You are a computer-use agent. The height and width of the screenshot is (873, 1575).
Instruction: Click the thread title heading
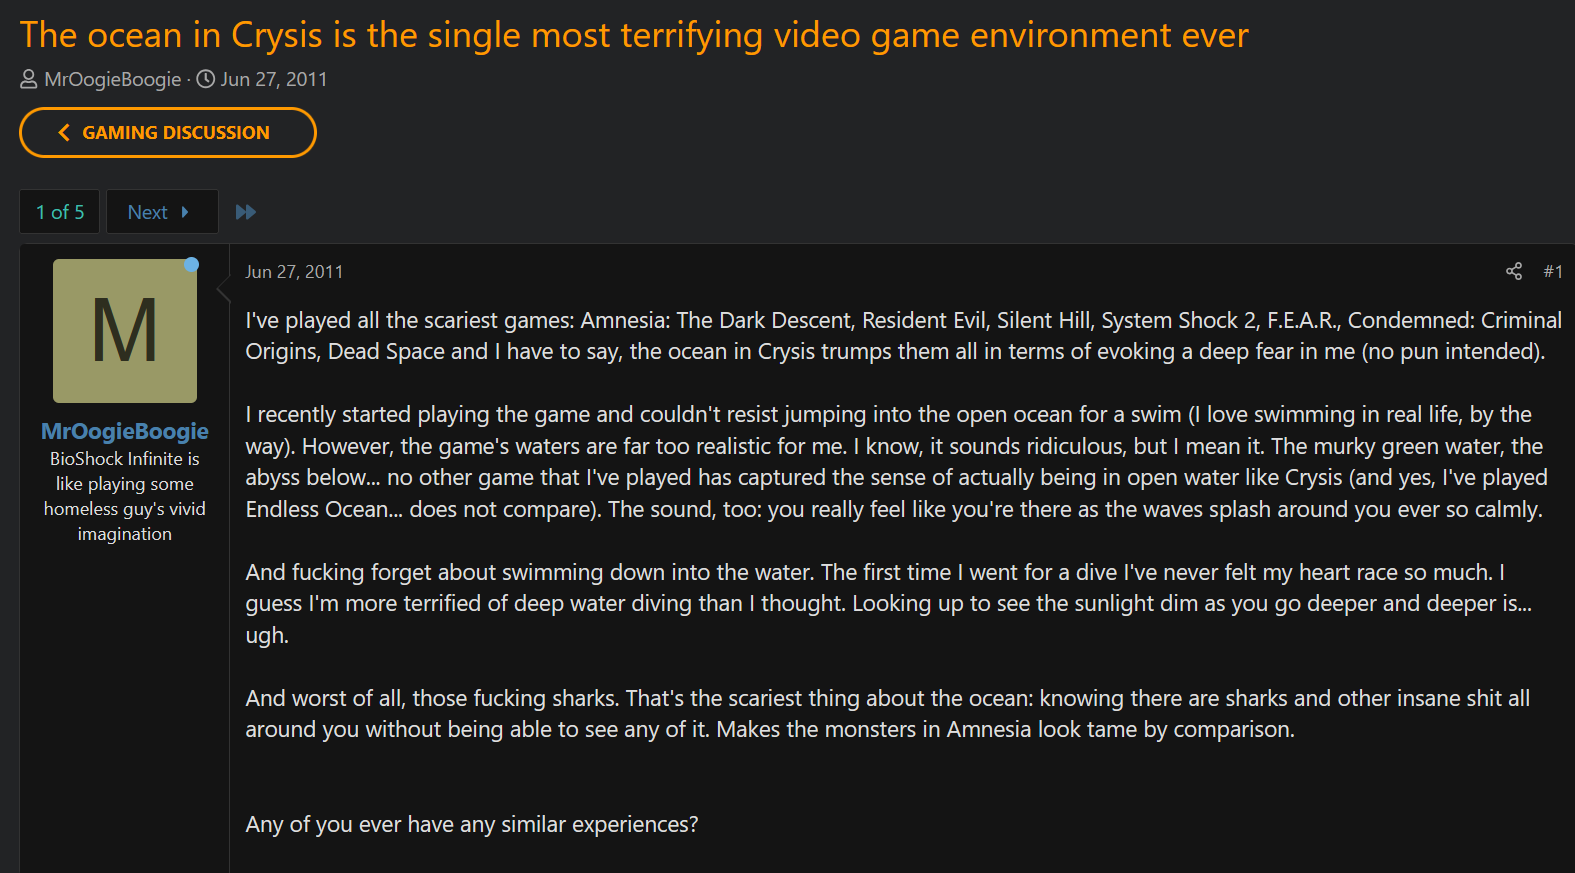634,35
